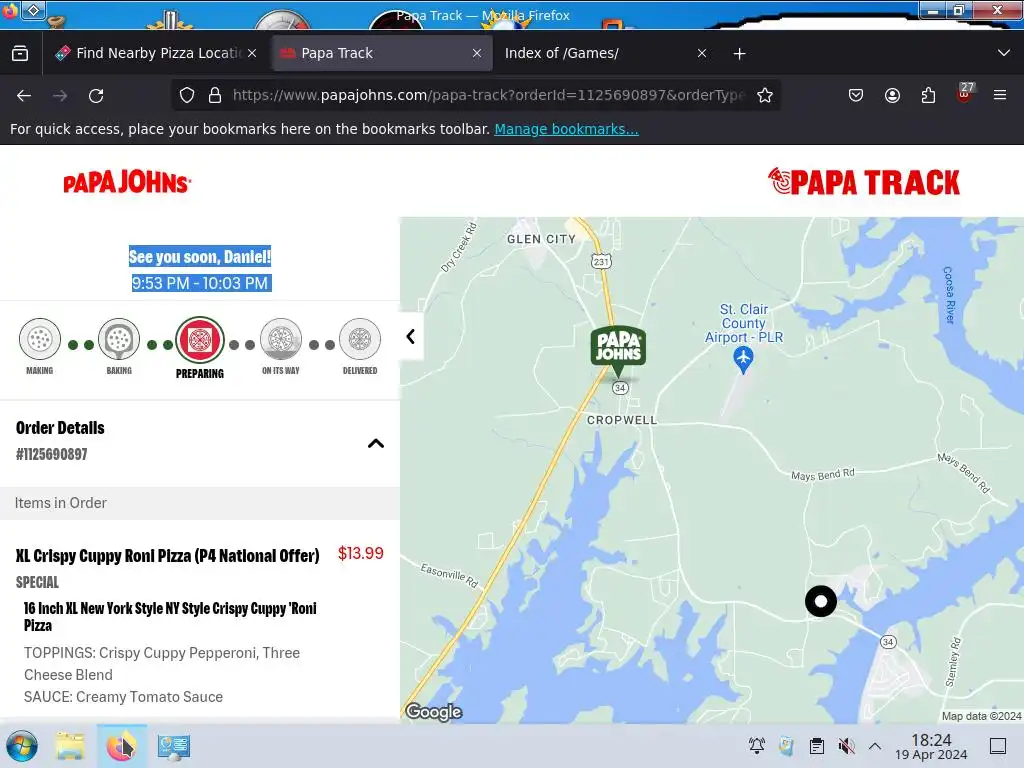Click the Papa Johns logo
The width and height of the screenshot is (1024, 768).
(x=127, y=182)
